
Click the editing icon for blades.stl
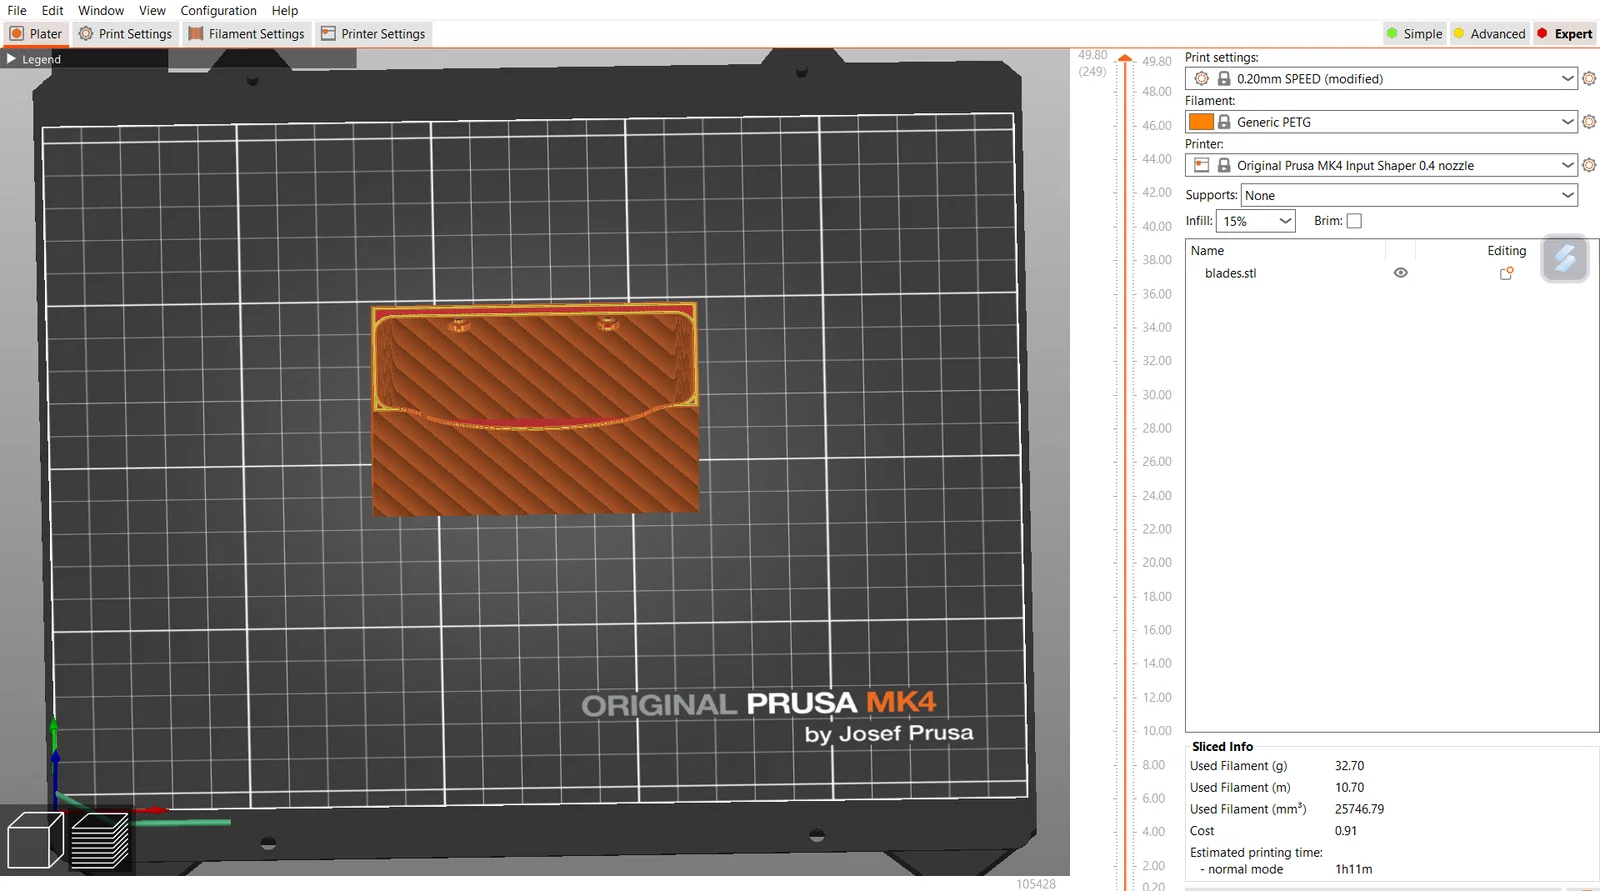[x=1506, y=273]
